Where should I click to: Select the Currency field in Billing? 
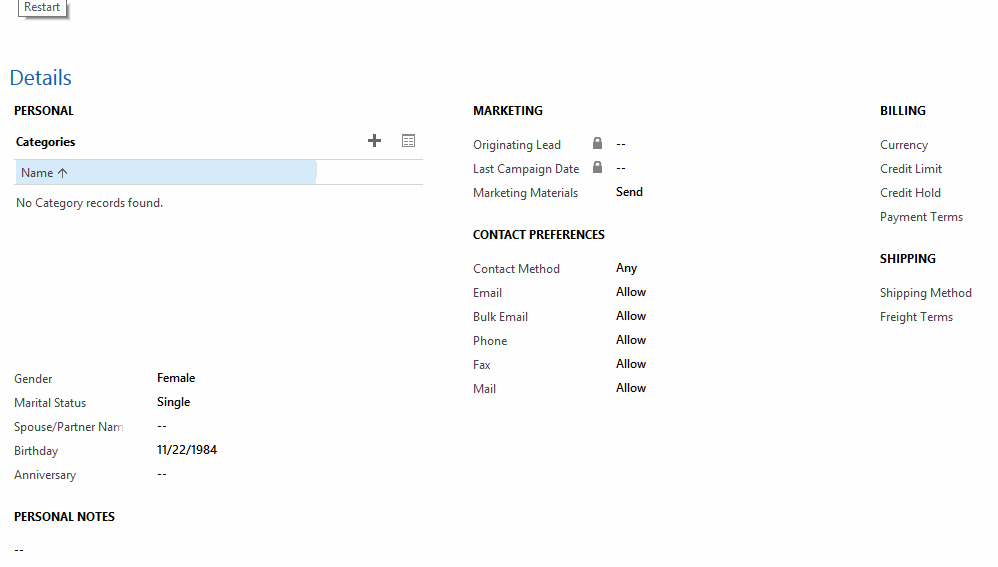coord(904,145)
